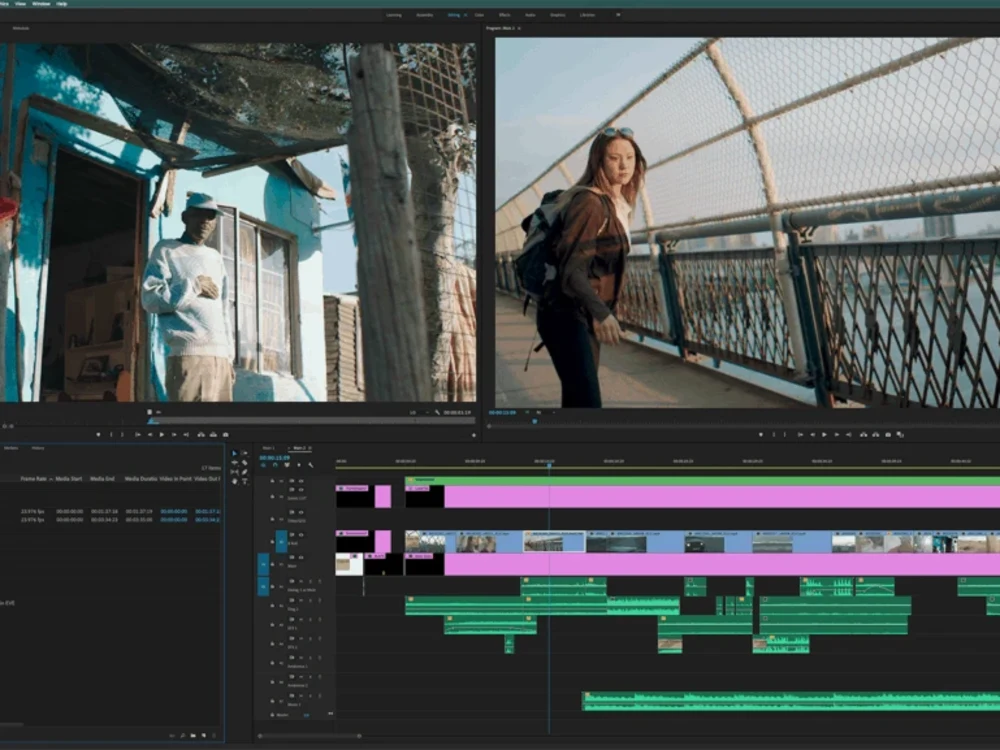The height and width of the screenshot is (750, 1000).
Task: Play sequence in Program monitor
Action: click(825, 434)
